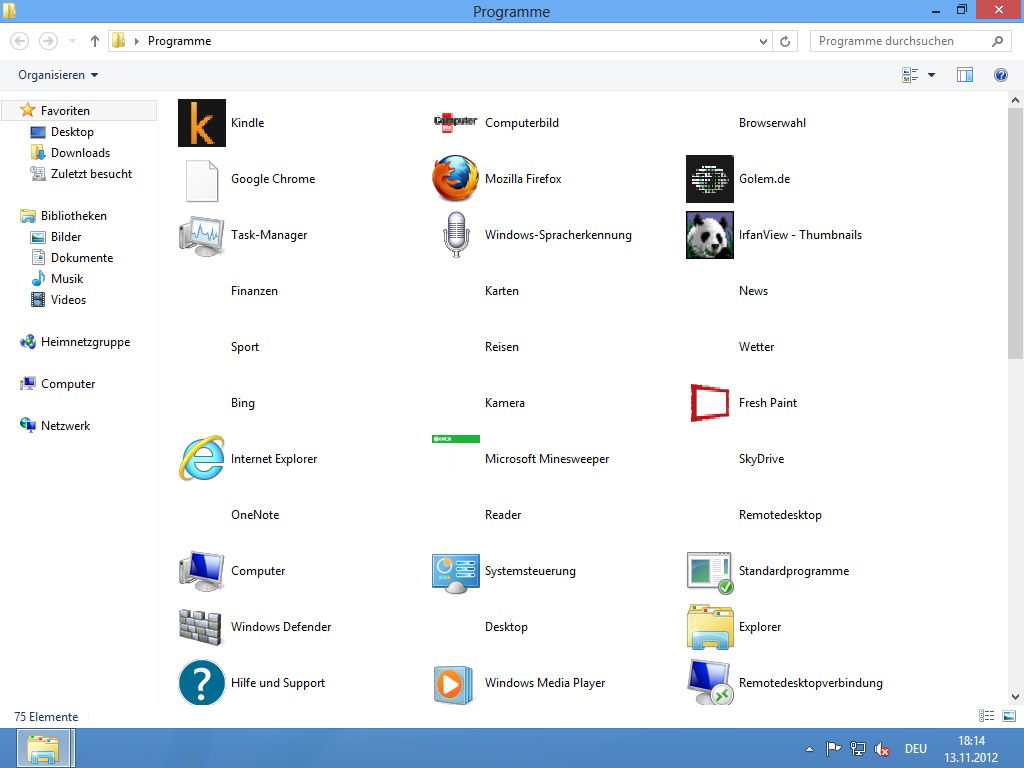Select the Browserwahl entry
Image resolution: width=1024 pixels, height=768 pixels.
pyautogui.click(x=772, y=123)
